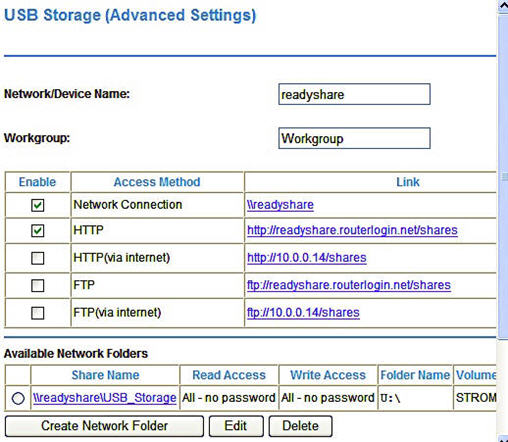Enable HTTP(via internet) access checkbox
This screenshot has width=508, height=442.
(37, 258)
